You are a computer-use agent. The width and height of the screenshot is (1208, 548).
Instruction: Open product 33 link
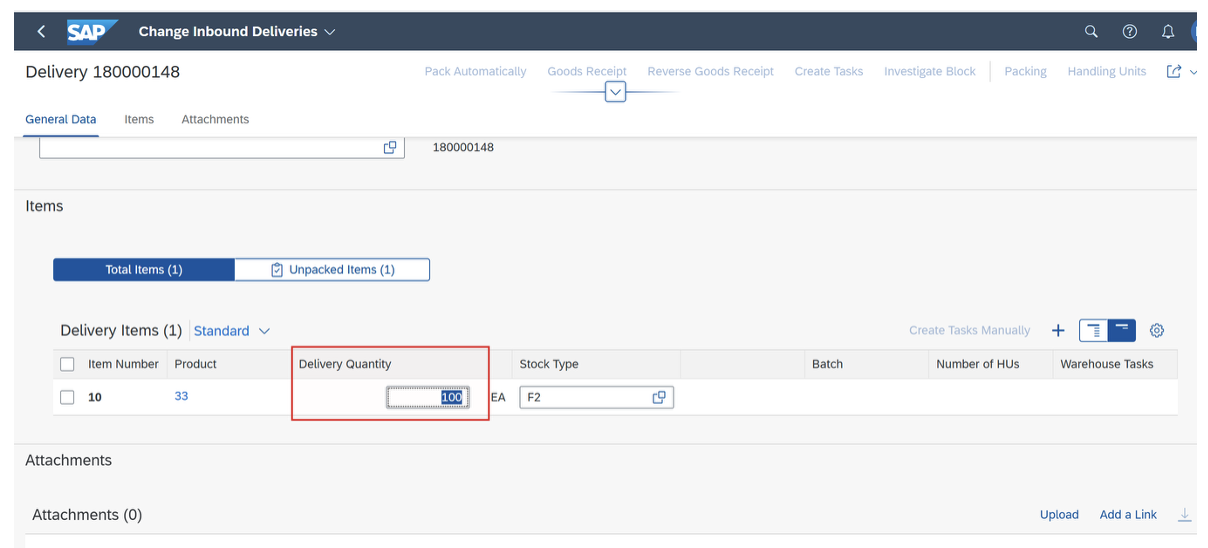click(181, 396)
